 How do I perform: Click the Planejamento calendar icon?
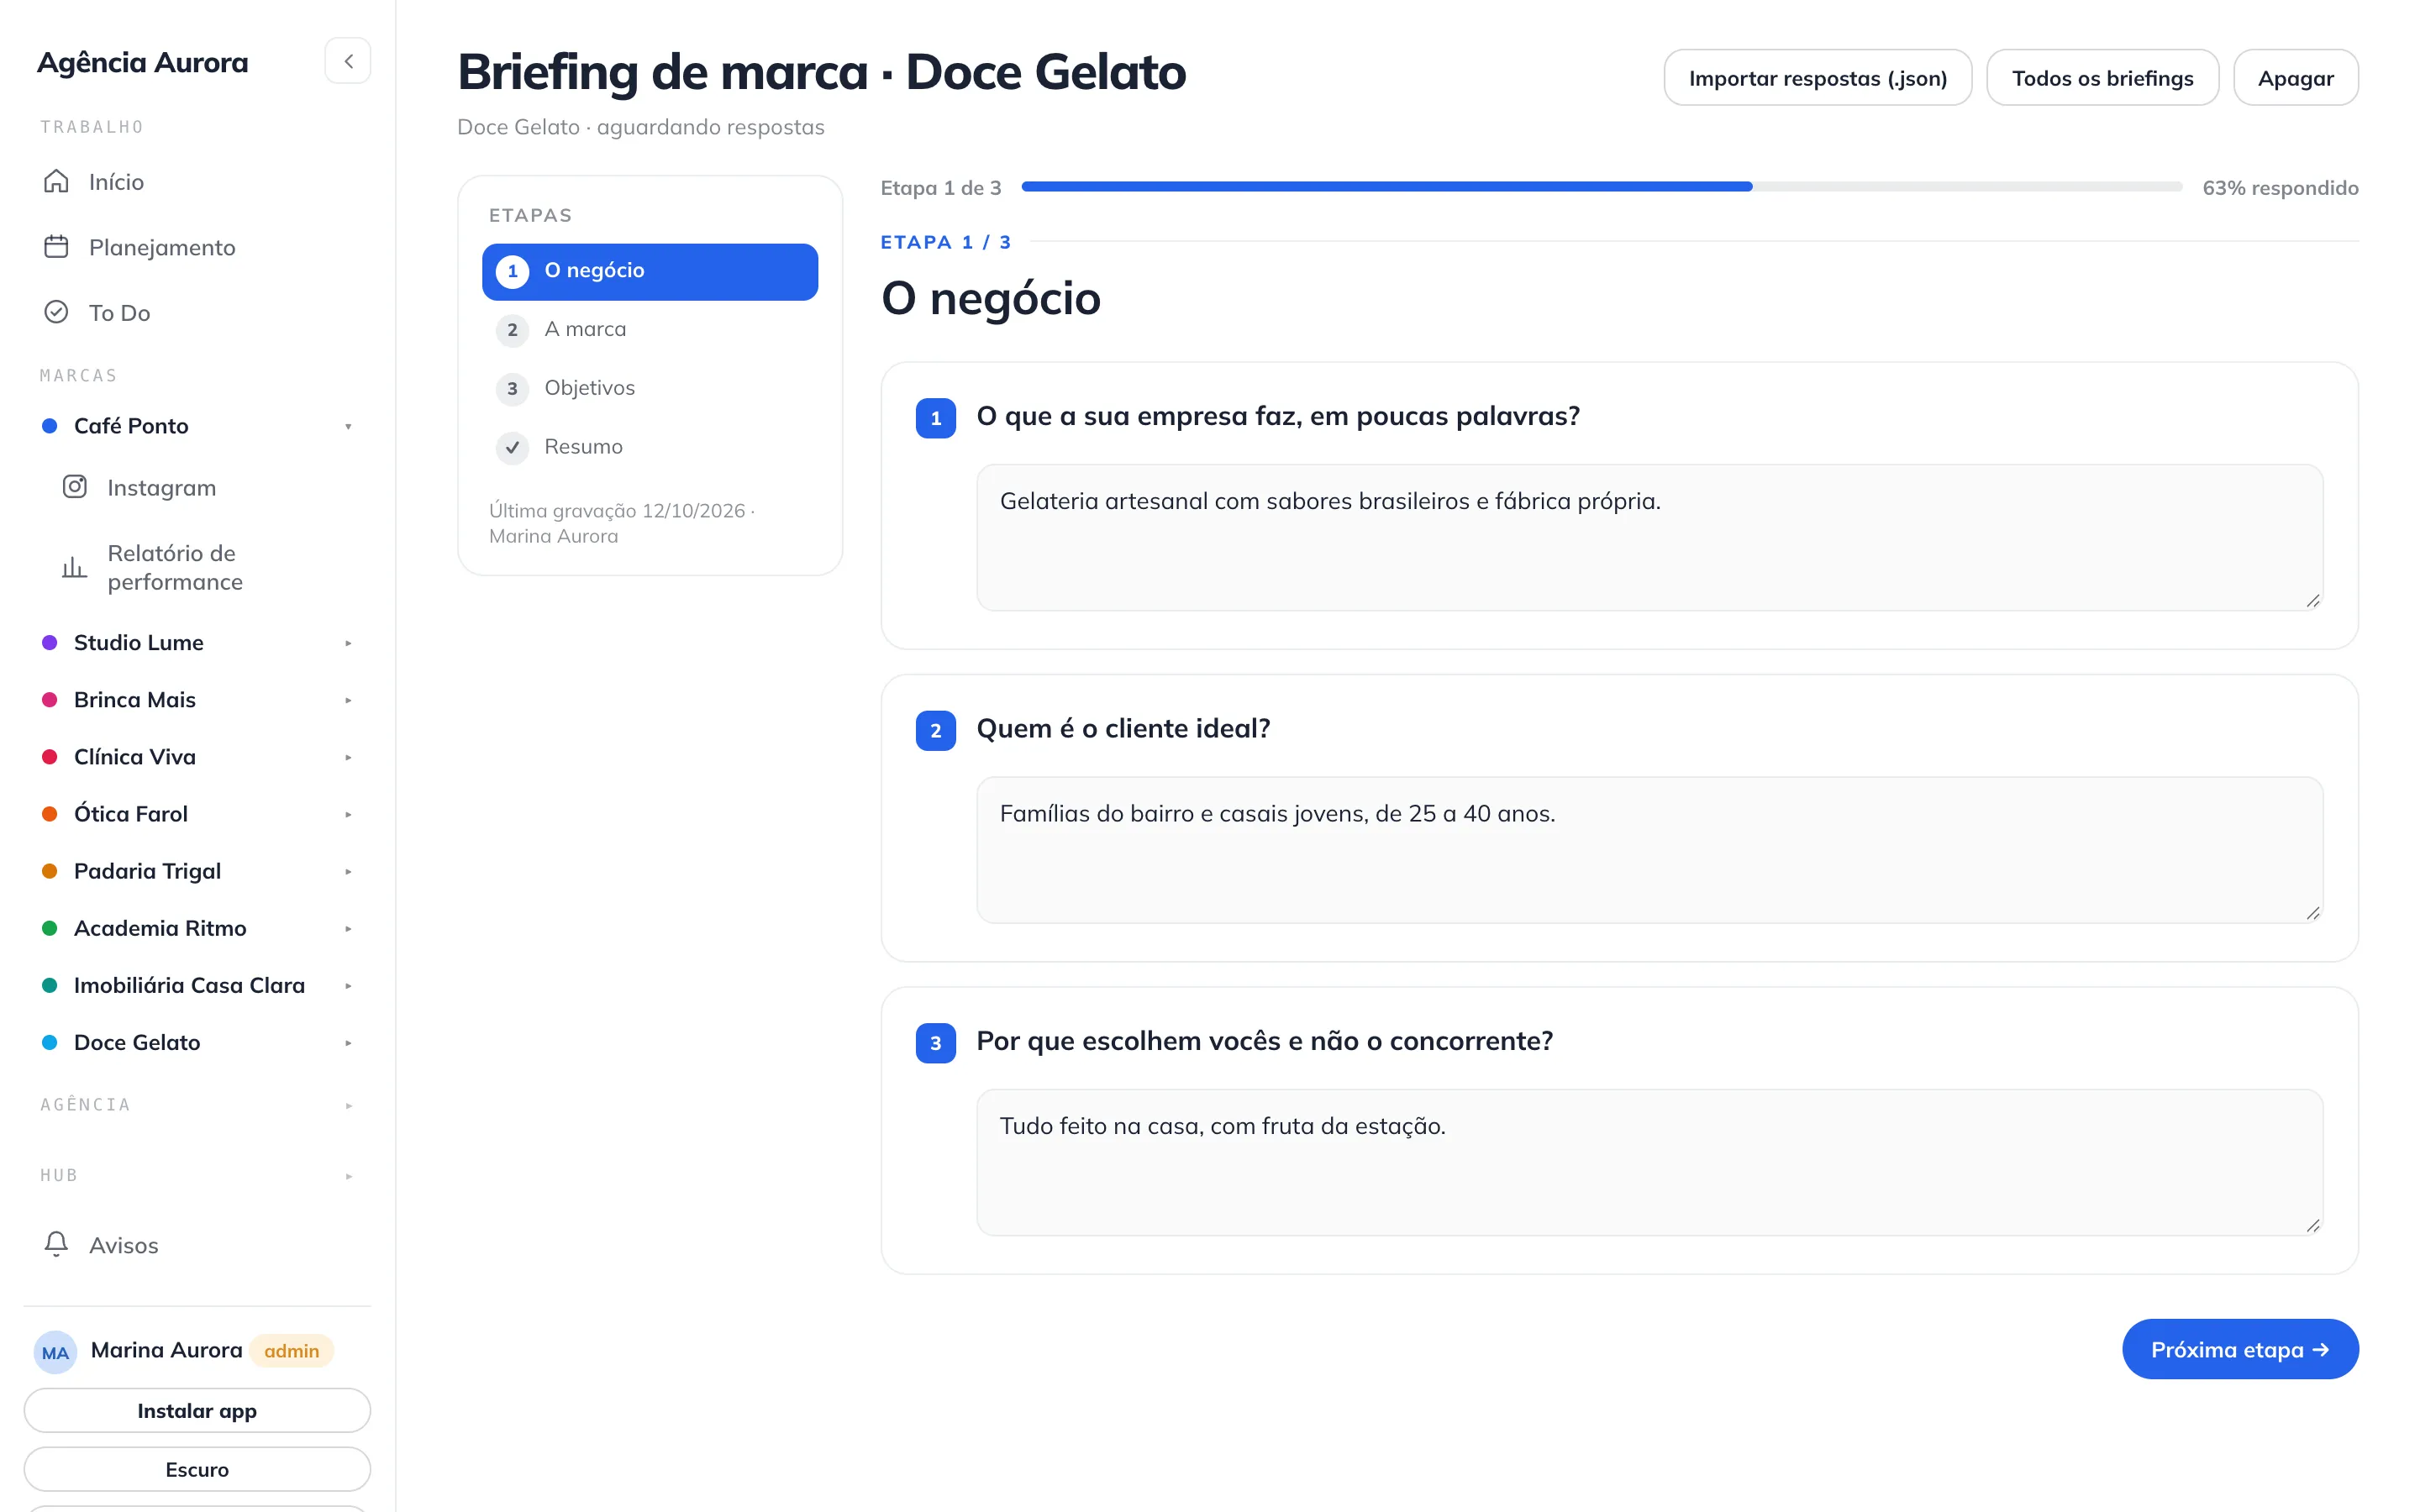(56, 246)
